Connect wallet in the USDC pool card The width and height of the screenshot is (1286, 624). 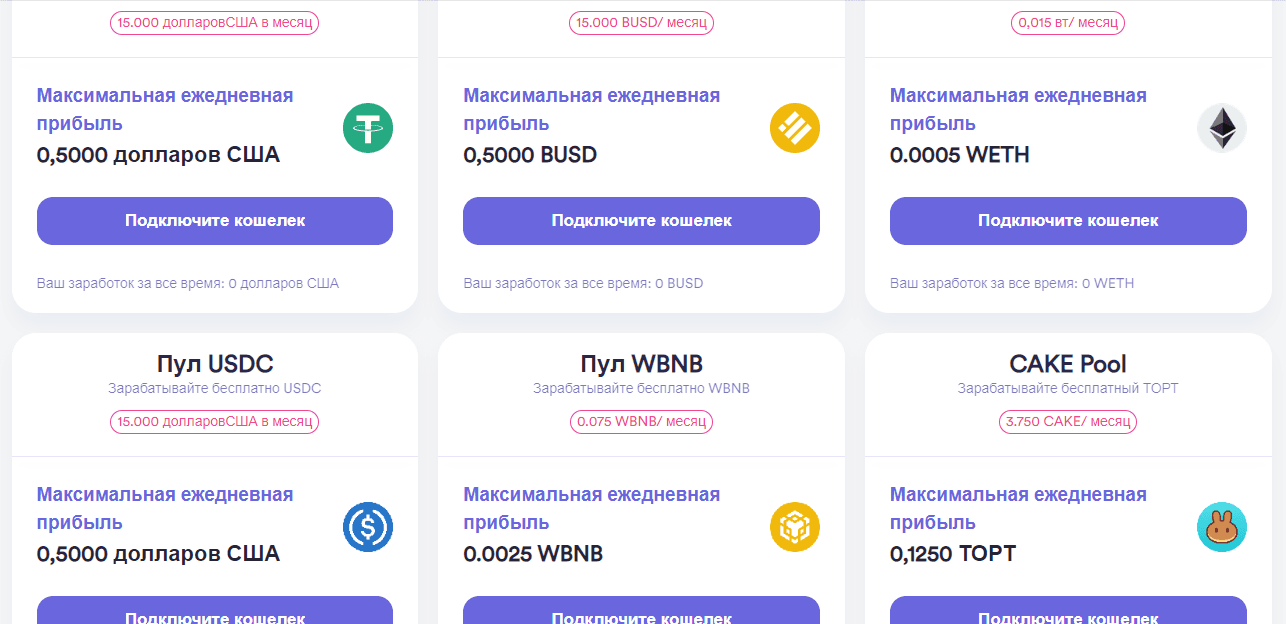(x=215, y=612)
